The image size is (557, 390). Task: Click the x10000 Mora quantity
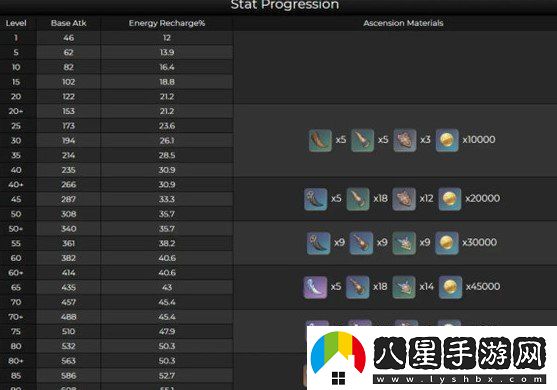479,140
